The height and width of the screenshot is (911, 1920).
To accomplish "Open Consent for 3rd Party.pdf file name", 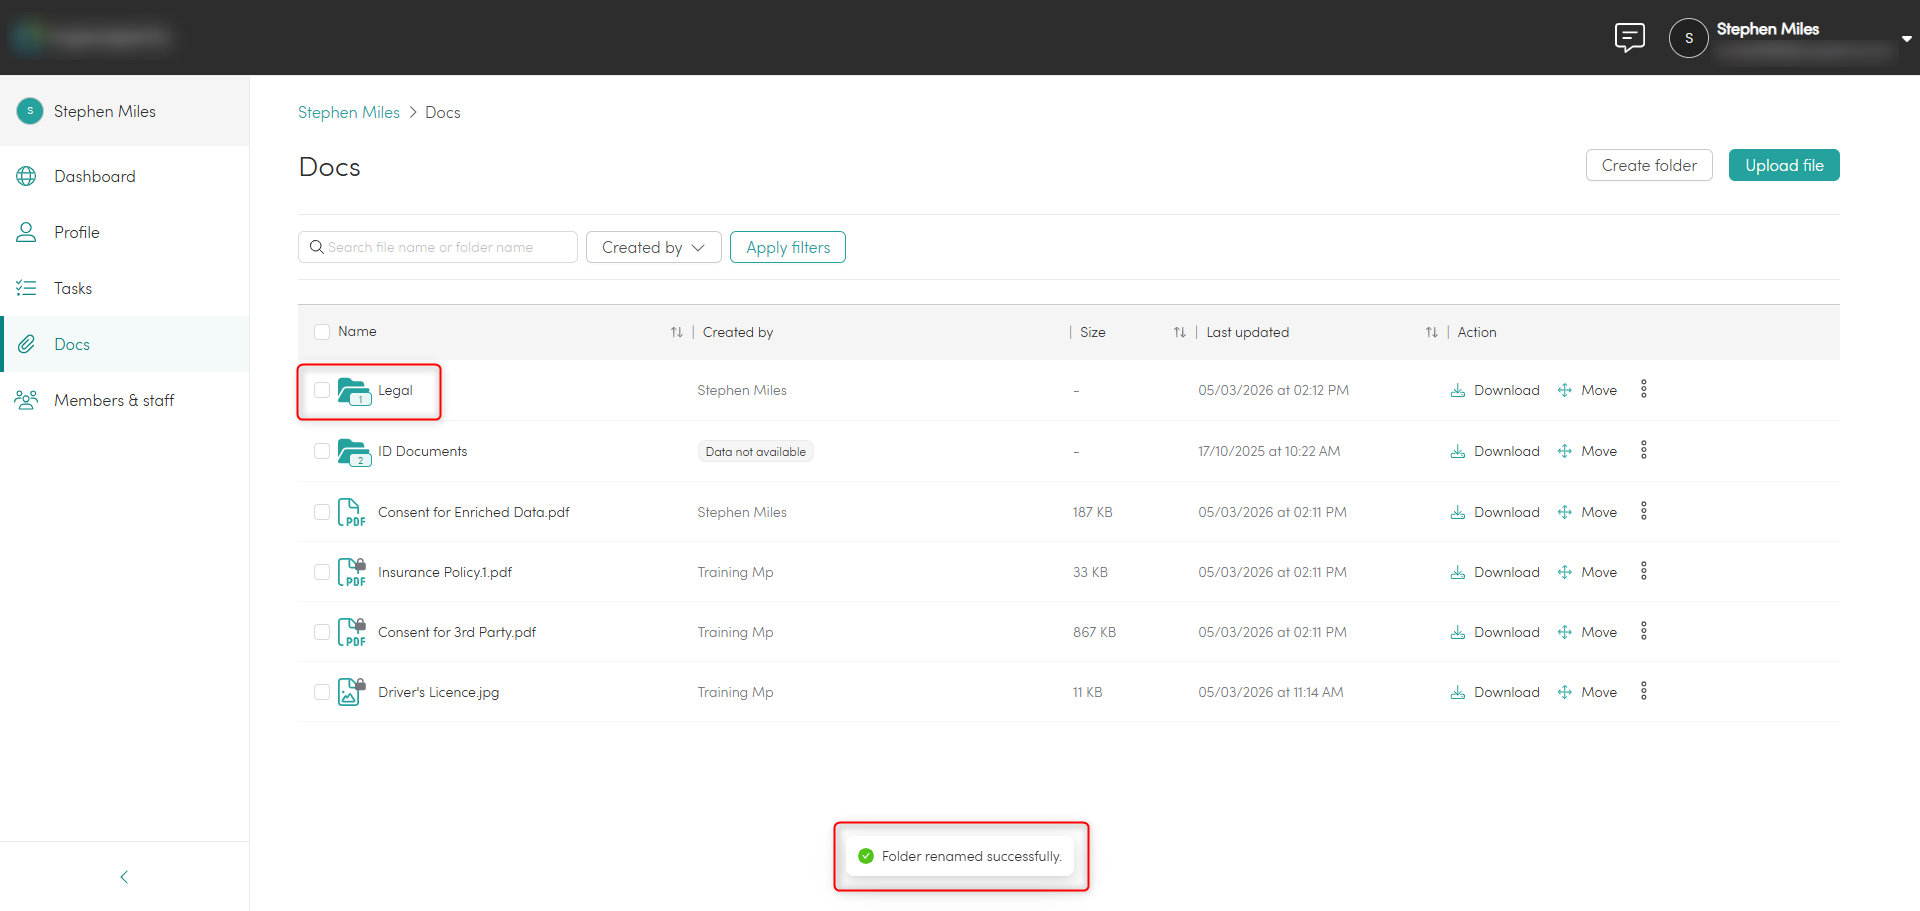I will pyautogui.click(x=457, y=632).
